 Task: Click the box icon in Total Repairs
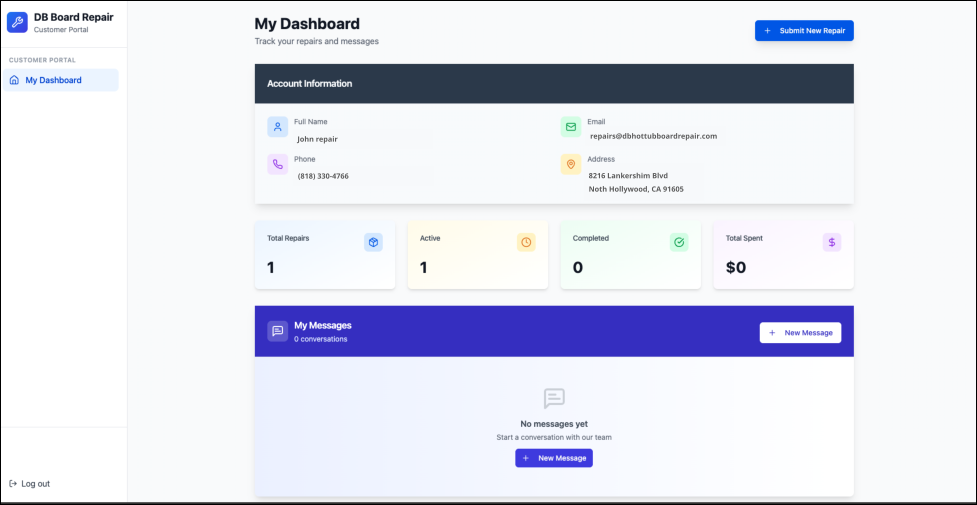373,242
